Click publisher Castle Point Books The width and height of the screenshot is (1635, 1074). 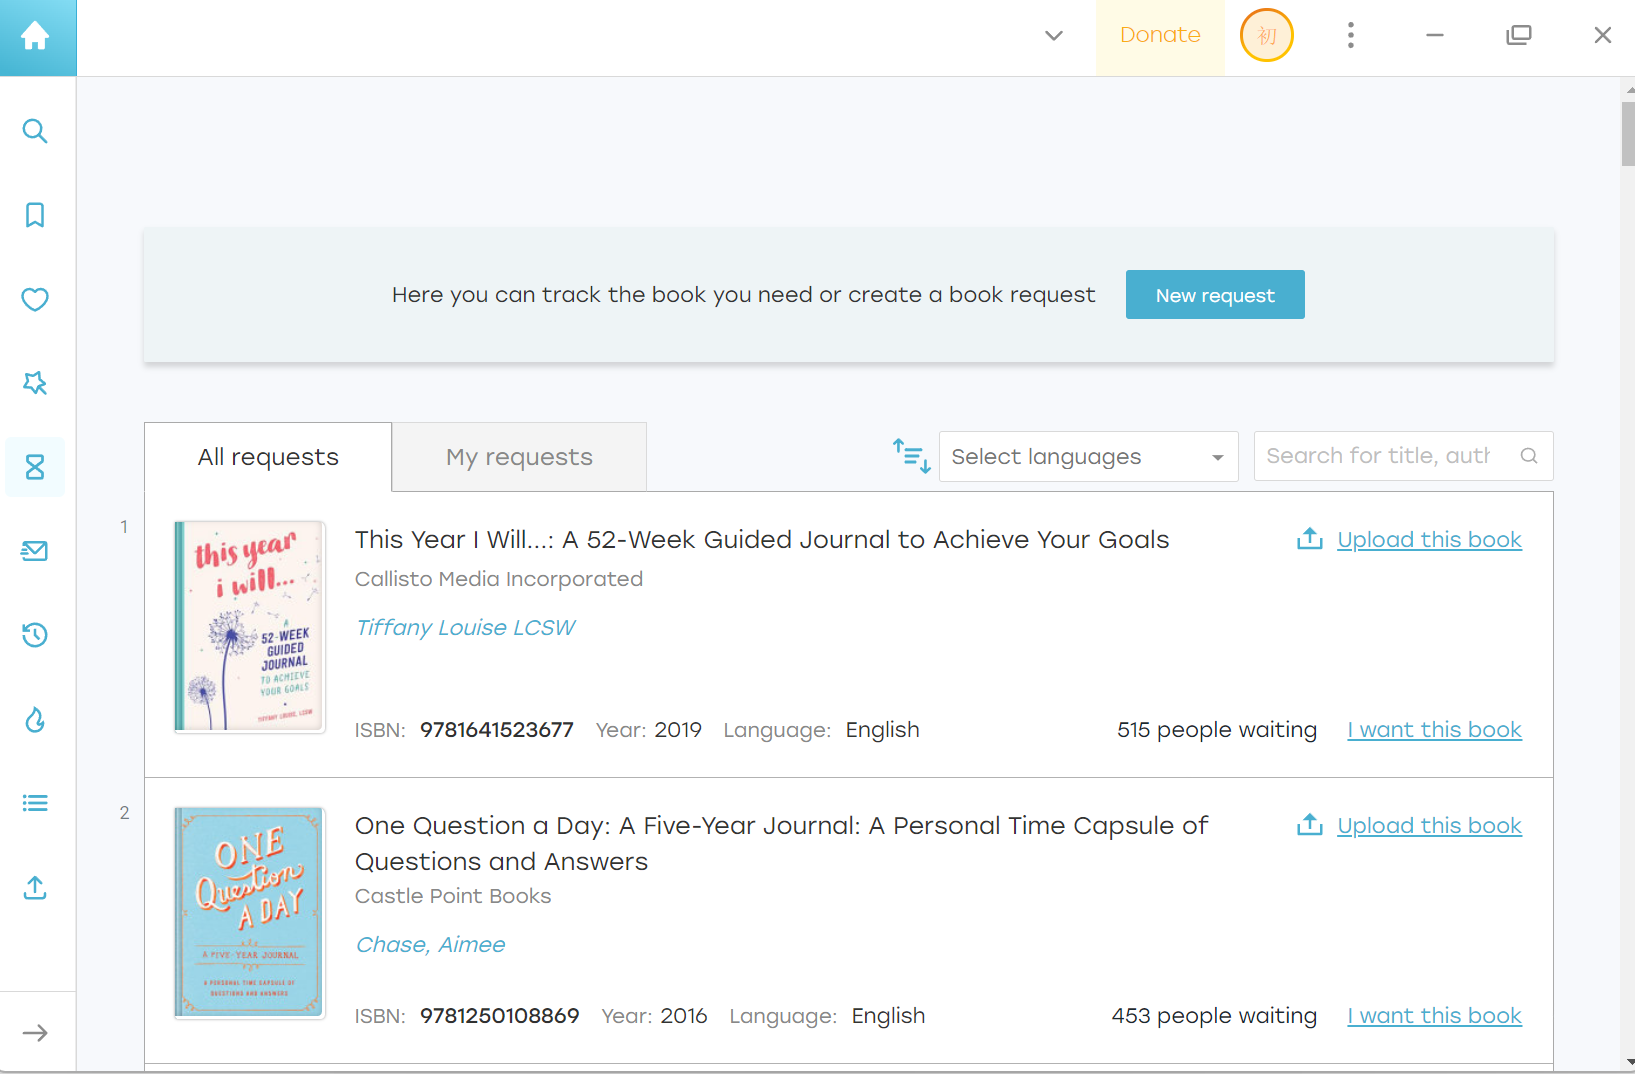tap(453, 896)
